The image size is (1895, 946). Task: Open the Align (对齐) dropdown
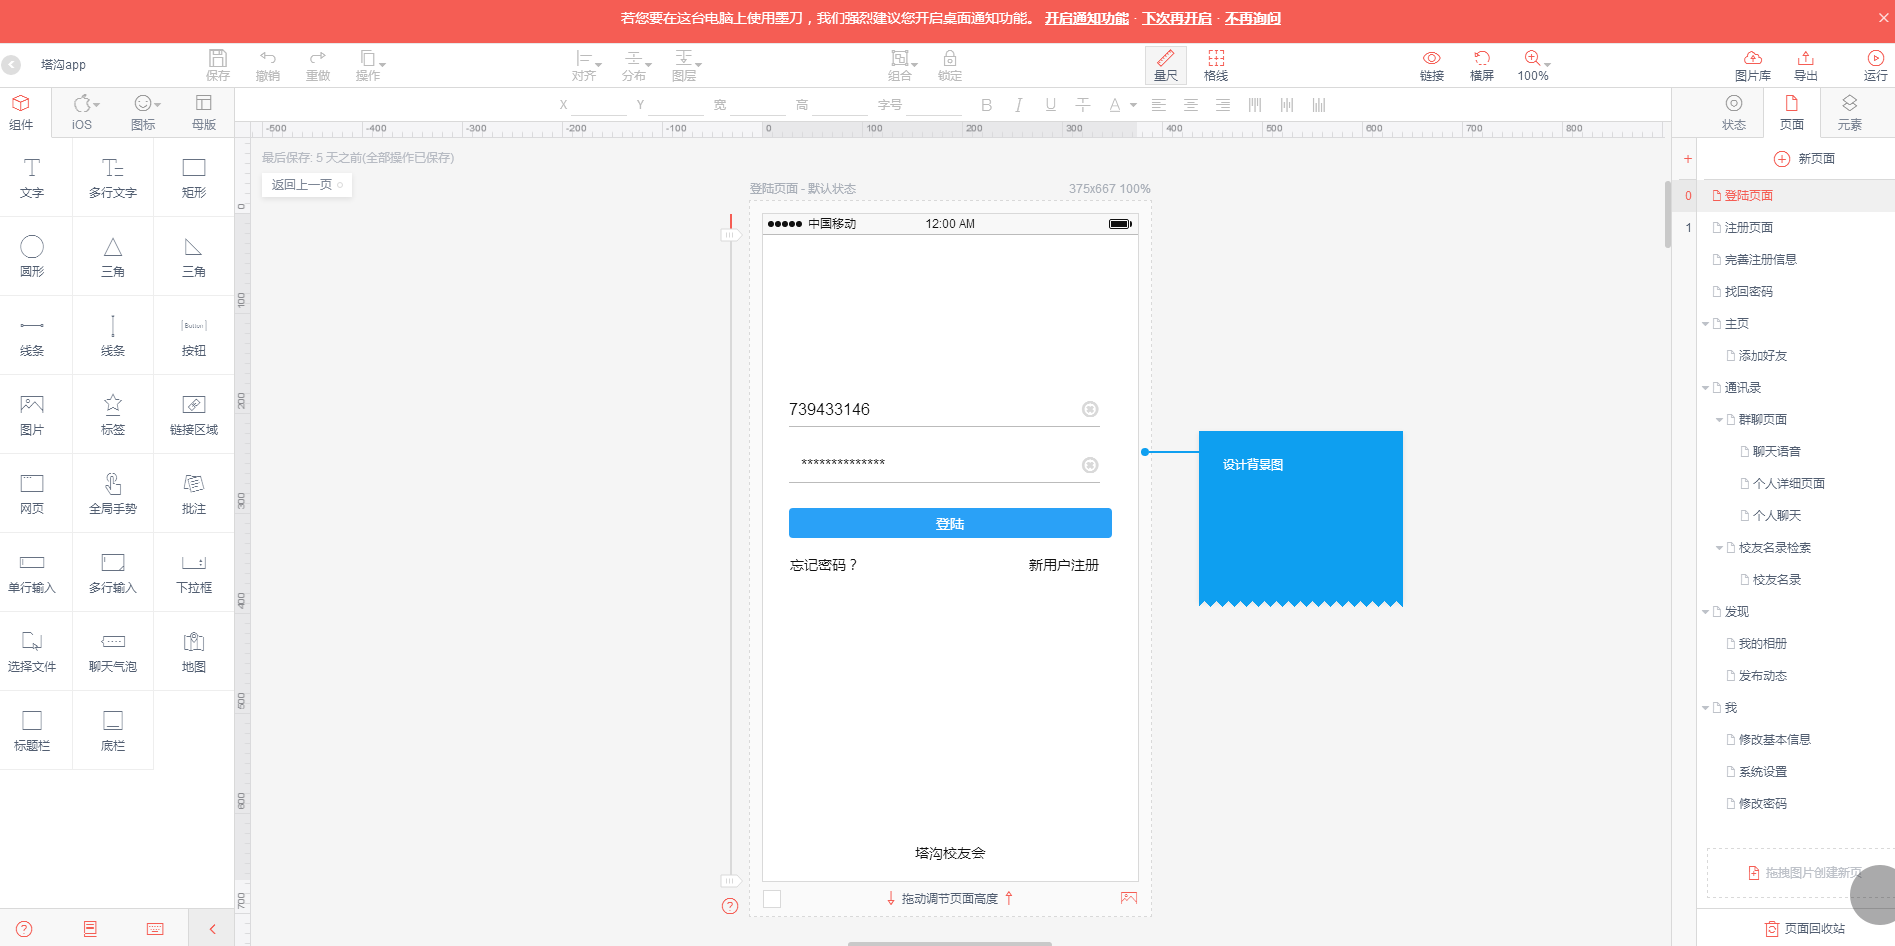tap(586, 65)
